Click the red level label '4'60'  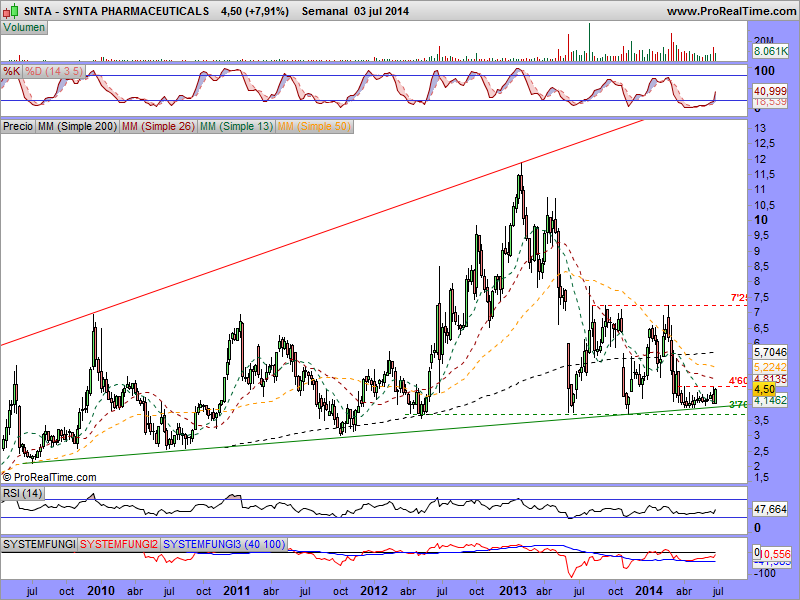coord(738,381)
